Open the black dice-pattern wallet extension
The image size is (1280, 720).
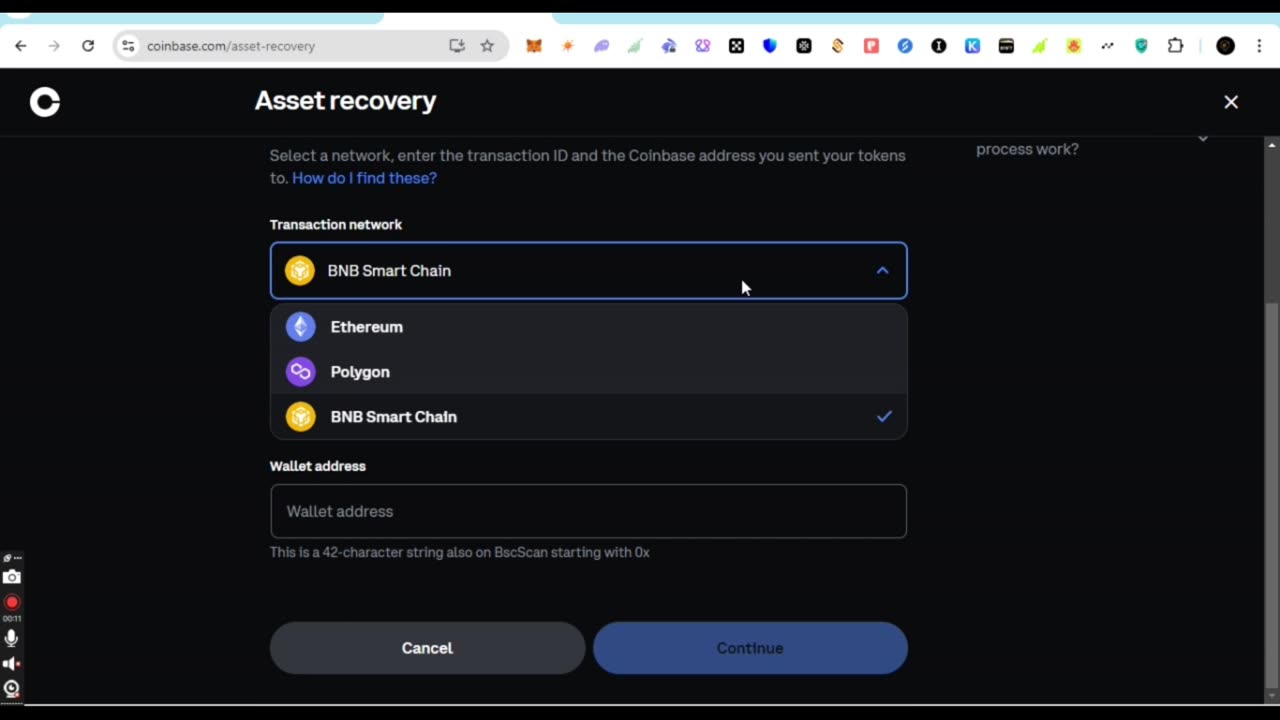pos(736,46)
